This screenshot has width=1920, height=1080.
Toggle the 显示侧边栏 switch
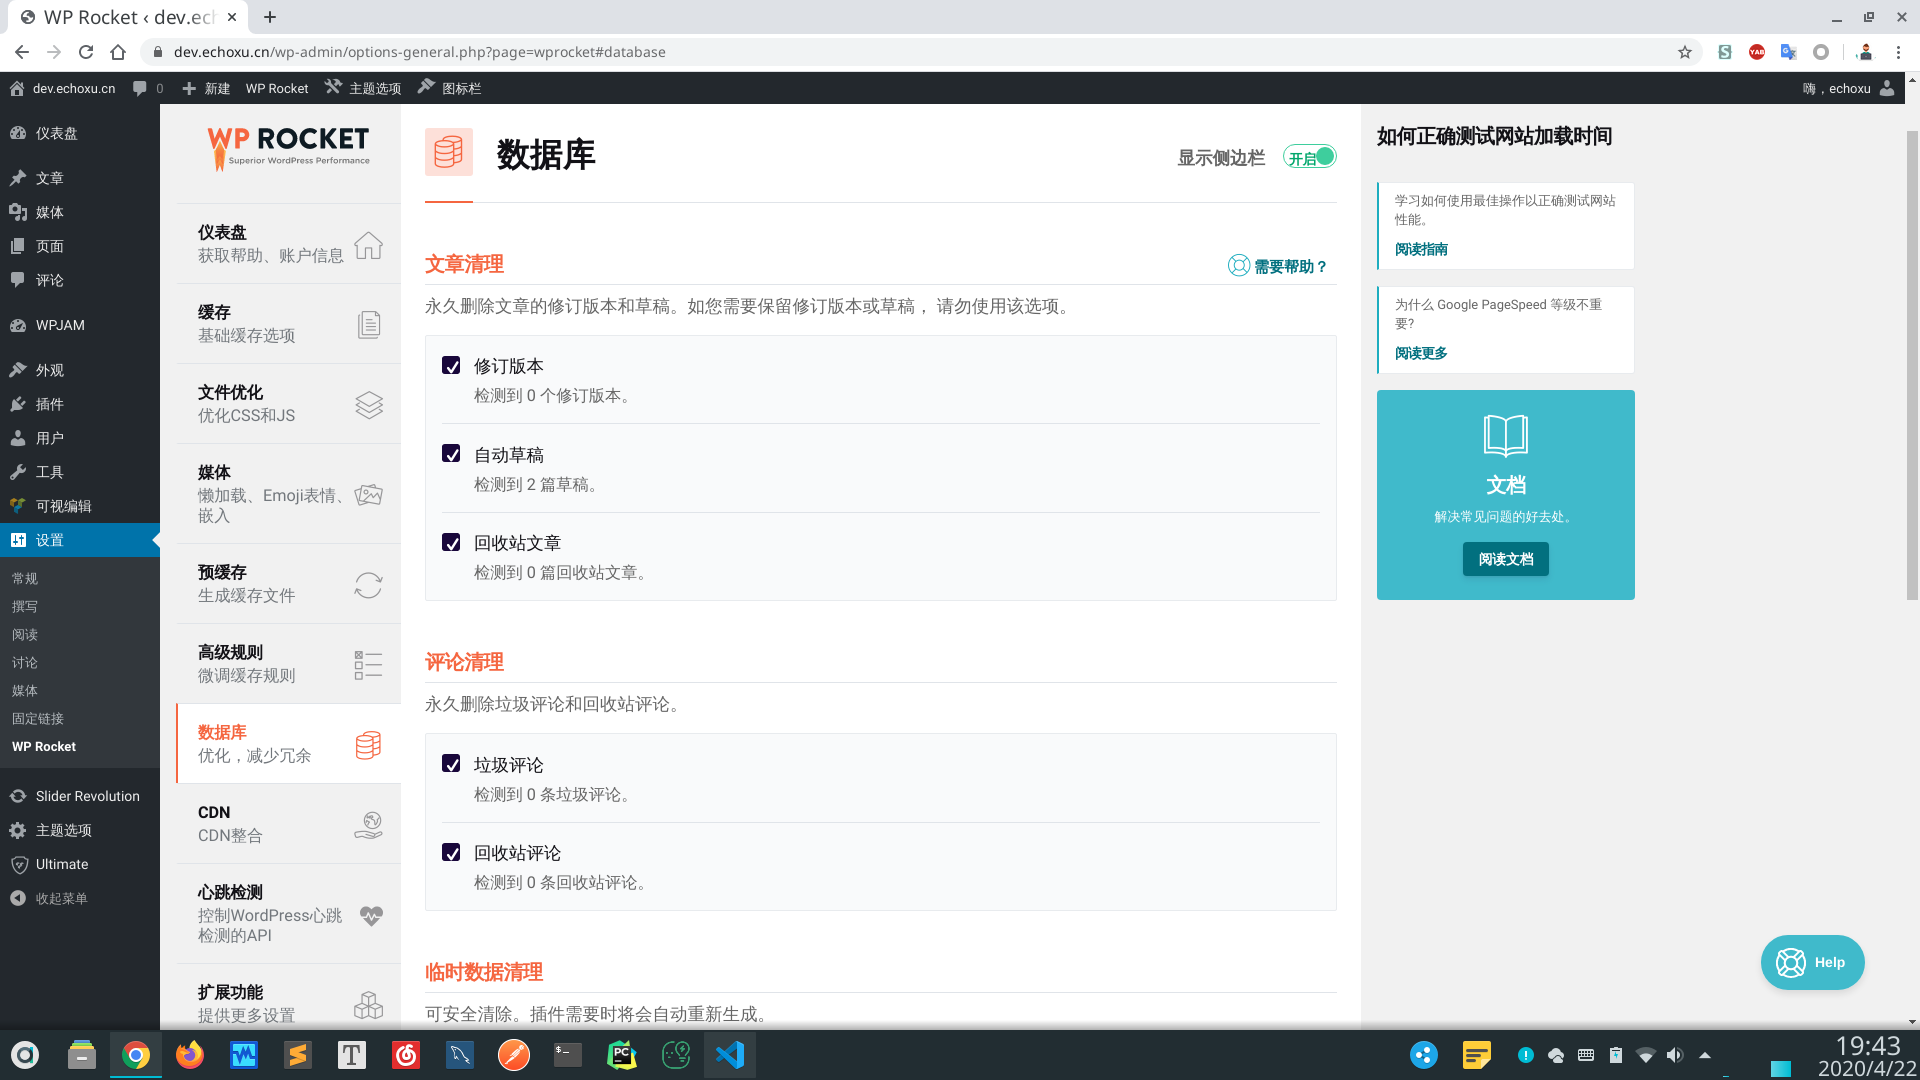point(1310,157)
